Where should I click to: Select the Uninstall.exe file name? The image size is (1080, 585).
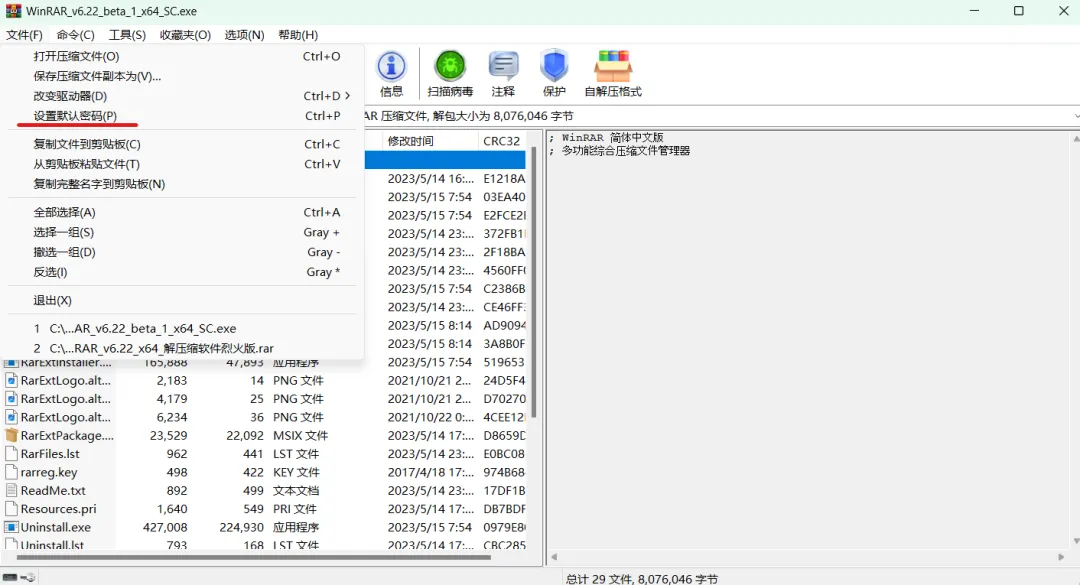coord(56,527)
